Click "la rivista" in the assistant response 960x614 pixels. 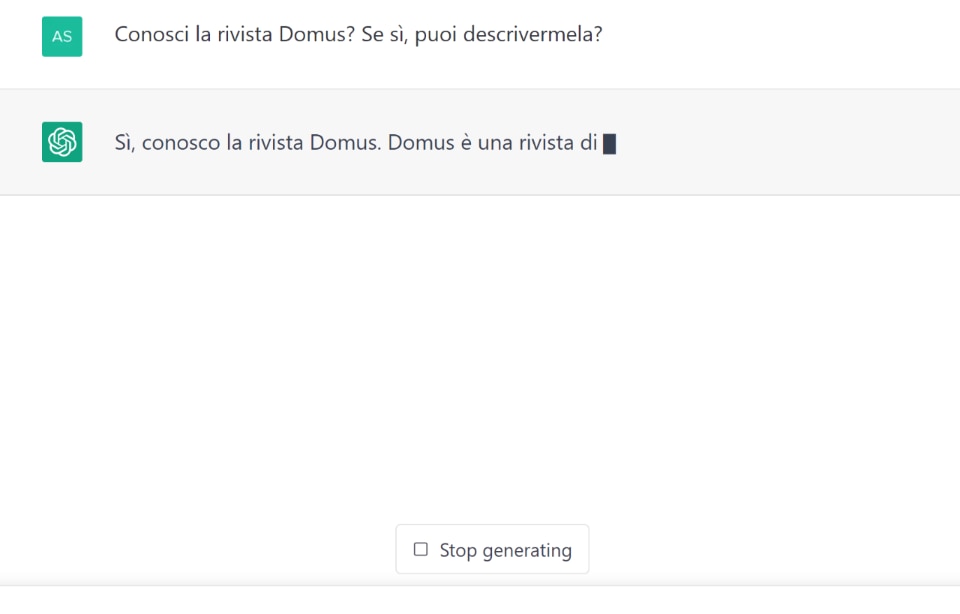click(264, 143)
